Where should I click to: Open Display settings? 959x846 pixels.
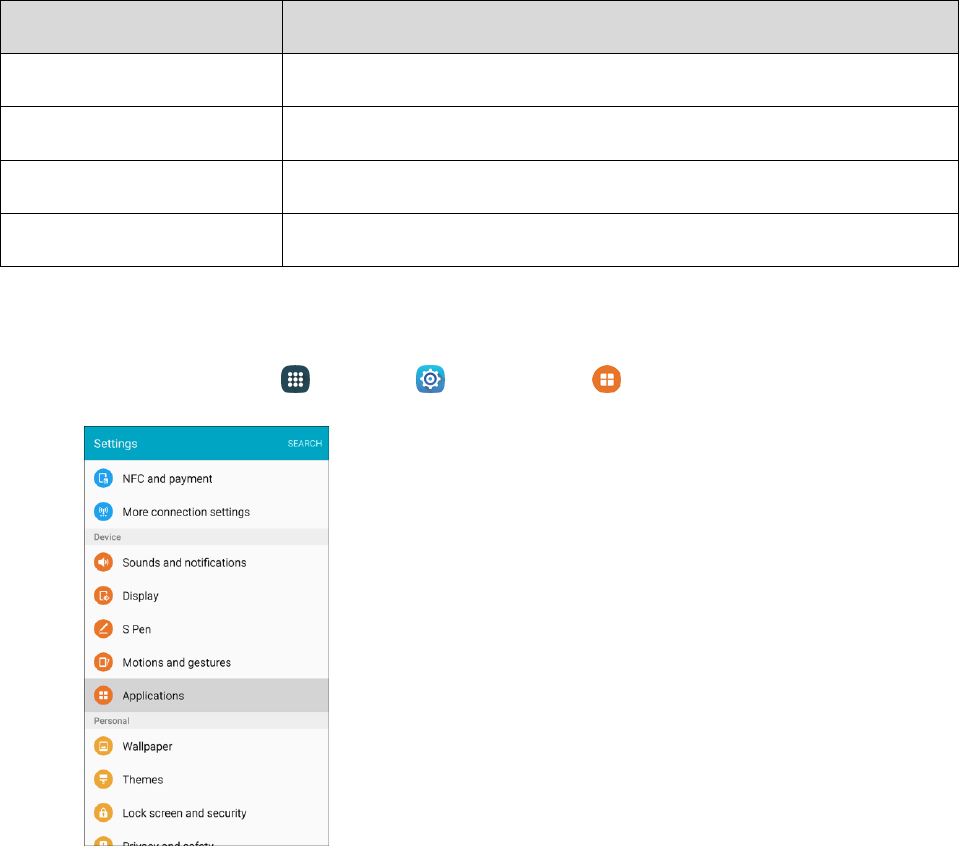[x=207, y=595]
